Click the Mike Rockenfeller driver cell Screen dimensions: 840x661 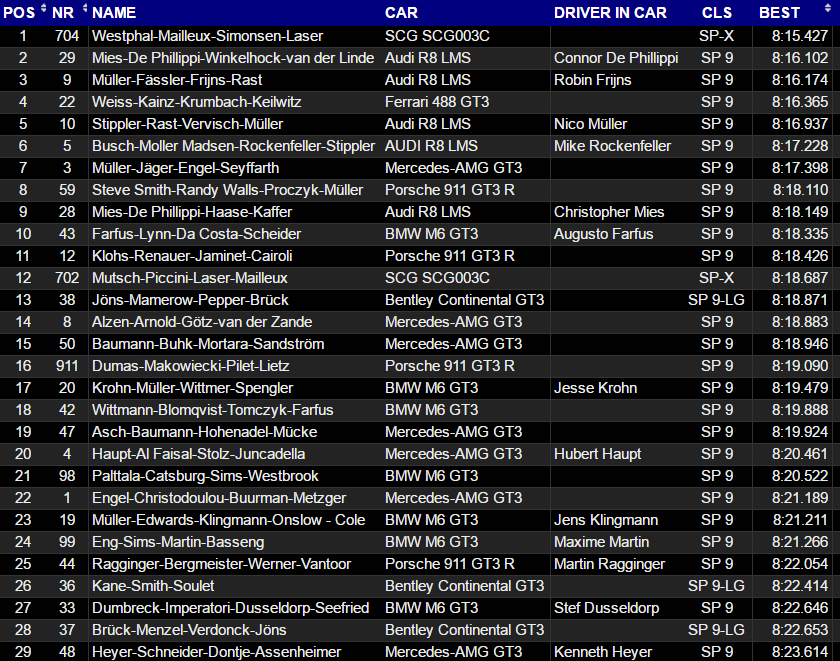pyautogui.click(x=612, y=145)
